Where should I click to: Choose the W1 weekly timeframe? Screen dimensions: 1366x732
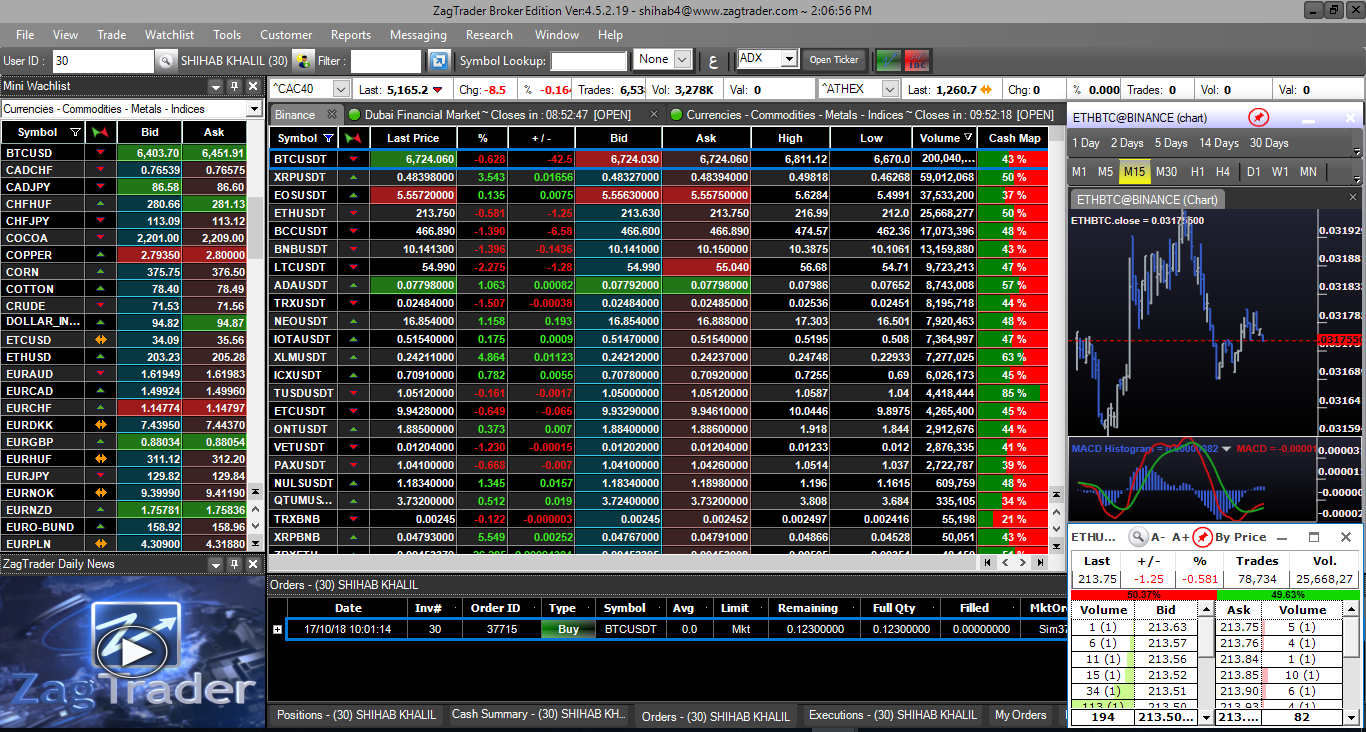[x=1280, y=172]
